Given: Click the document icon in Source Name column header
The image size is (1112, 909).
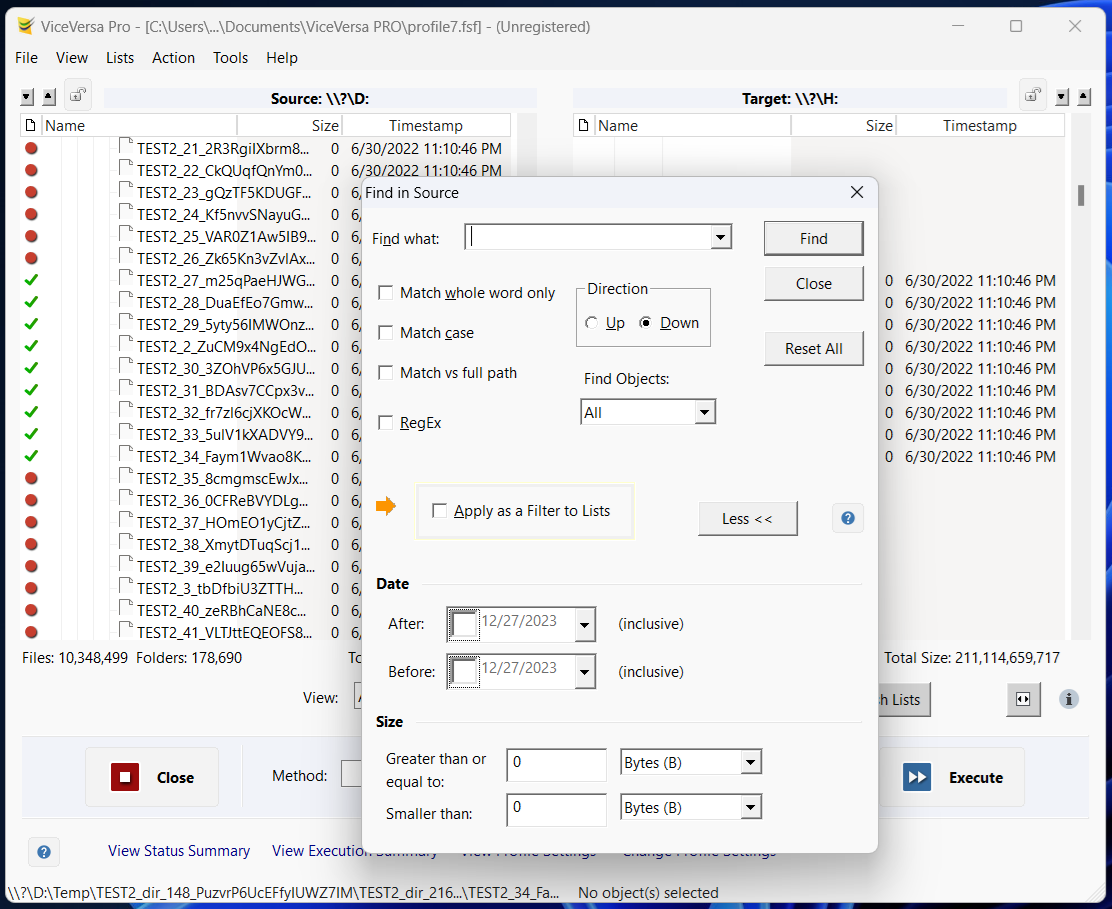Looking at the screenshot, I should [30, 126].
